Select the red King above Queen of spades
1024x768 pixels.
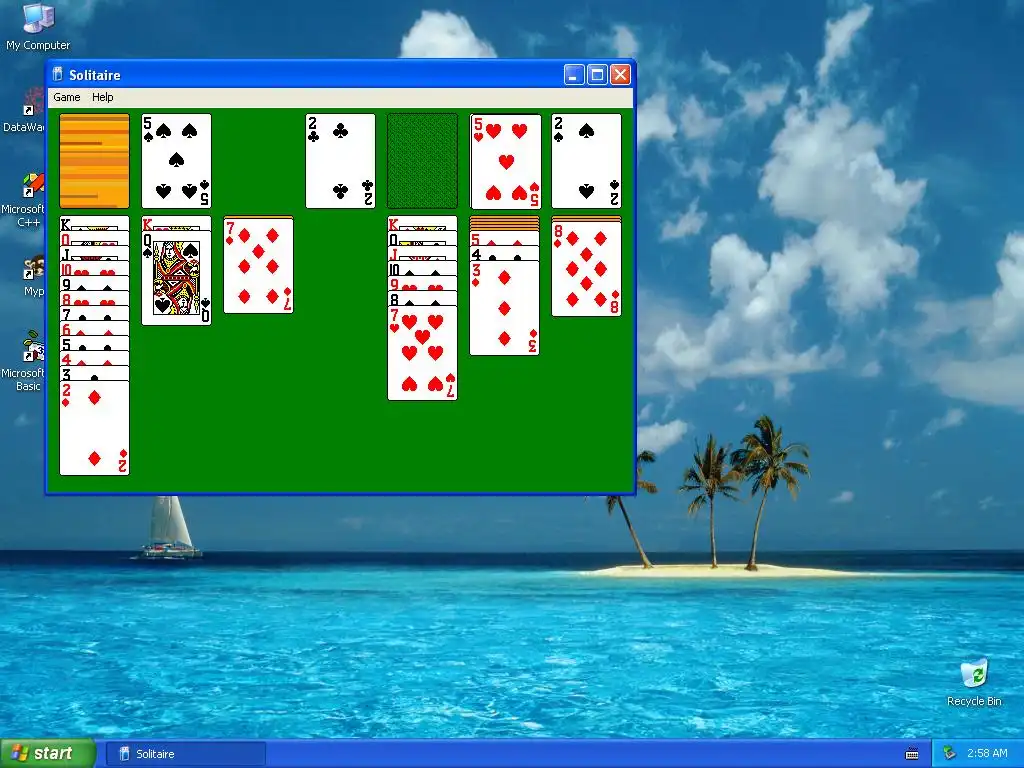click(176, 223)
